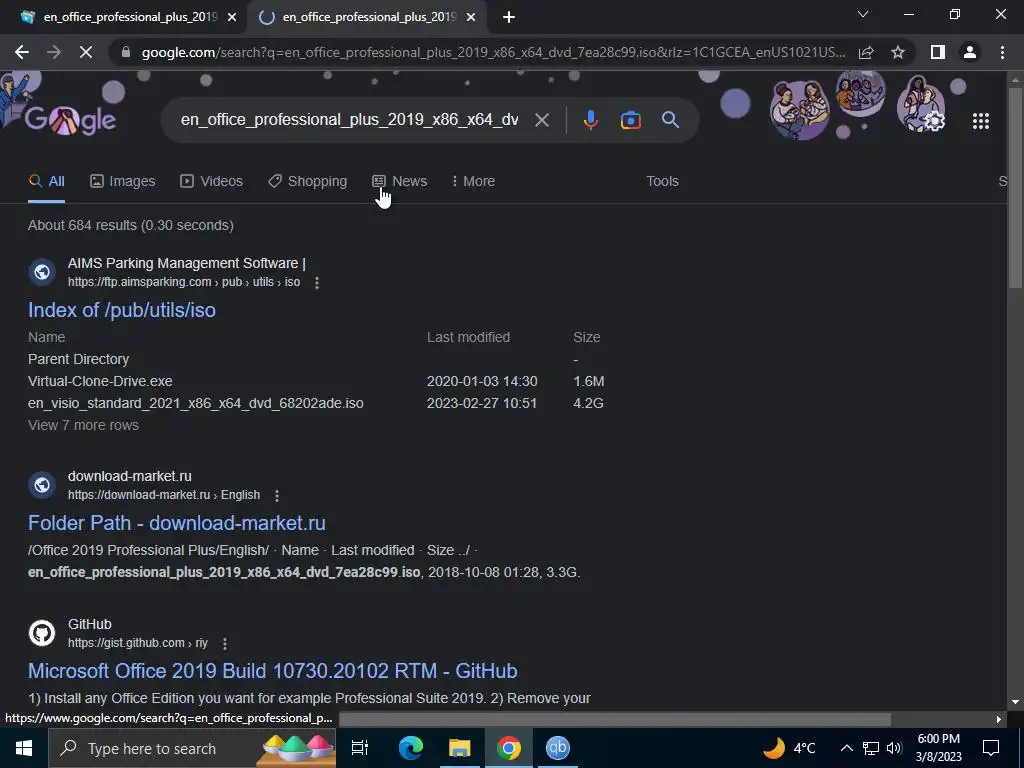Bookmark this tab with the star icon

click(898, 52)
